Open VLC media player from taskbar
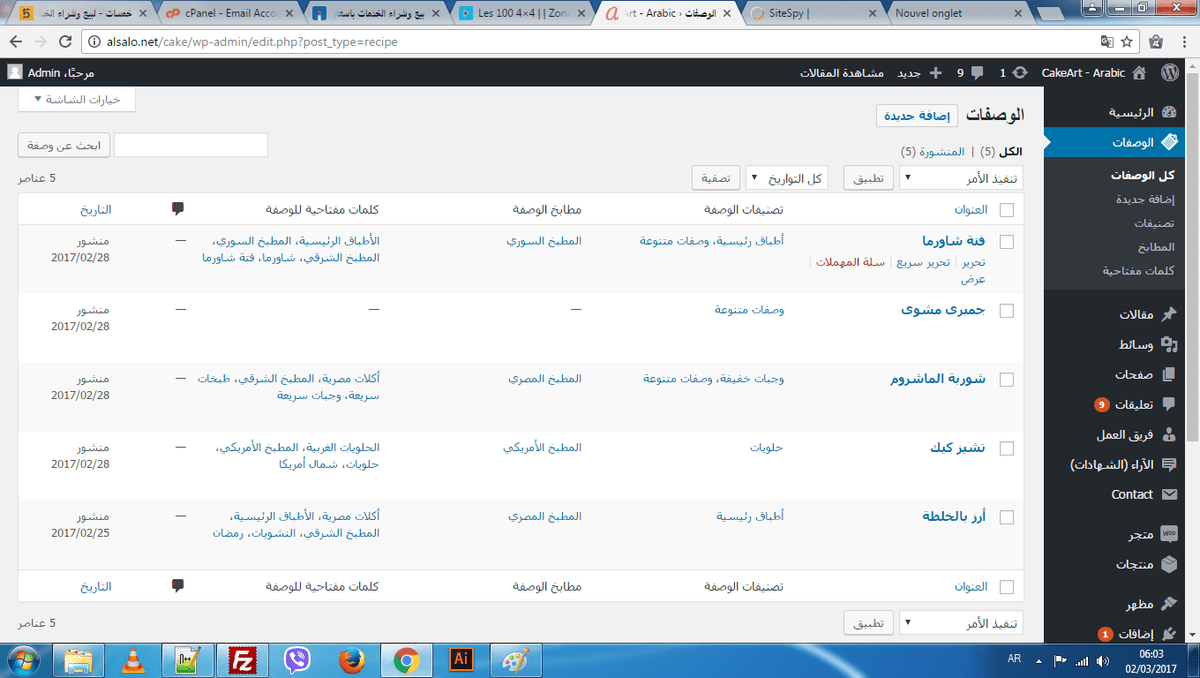This screenshot has height=678, width=1200. point(132,660)
